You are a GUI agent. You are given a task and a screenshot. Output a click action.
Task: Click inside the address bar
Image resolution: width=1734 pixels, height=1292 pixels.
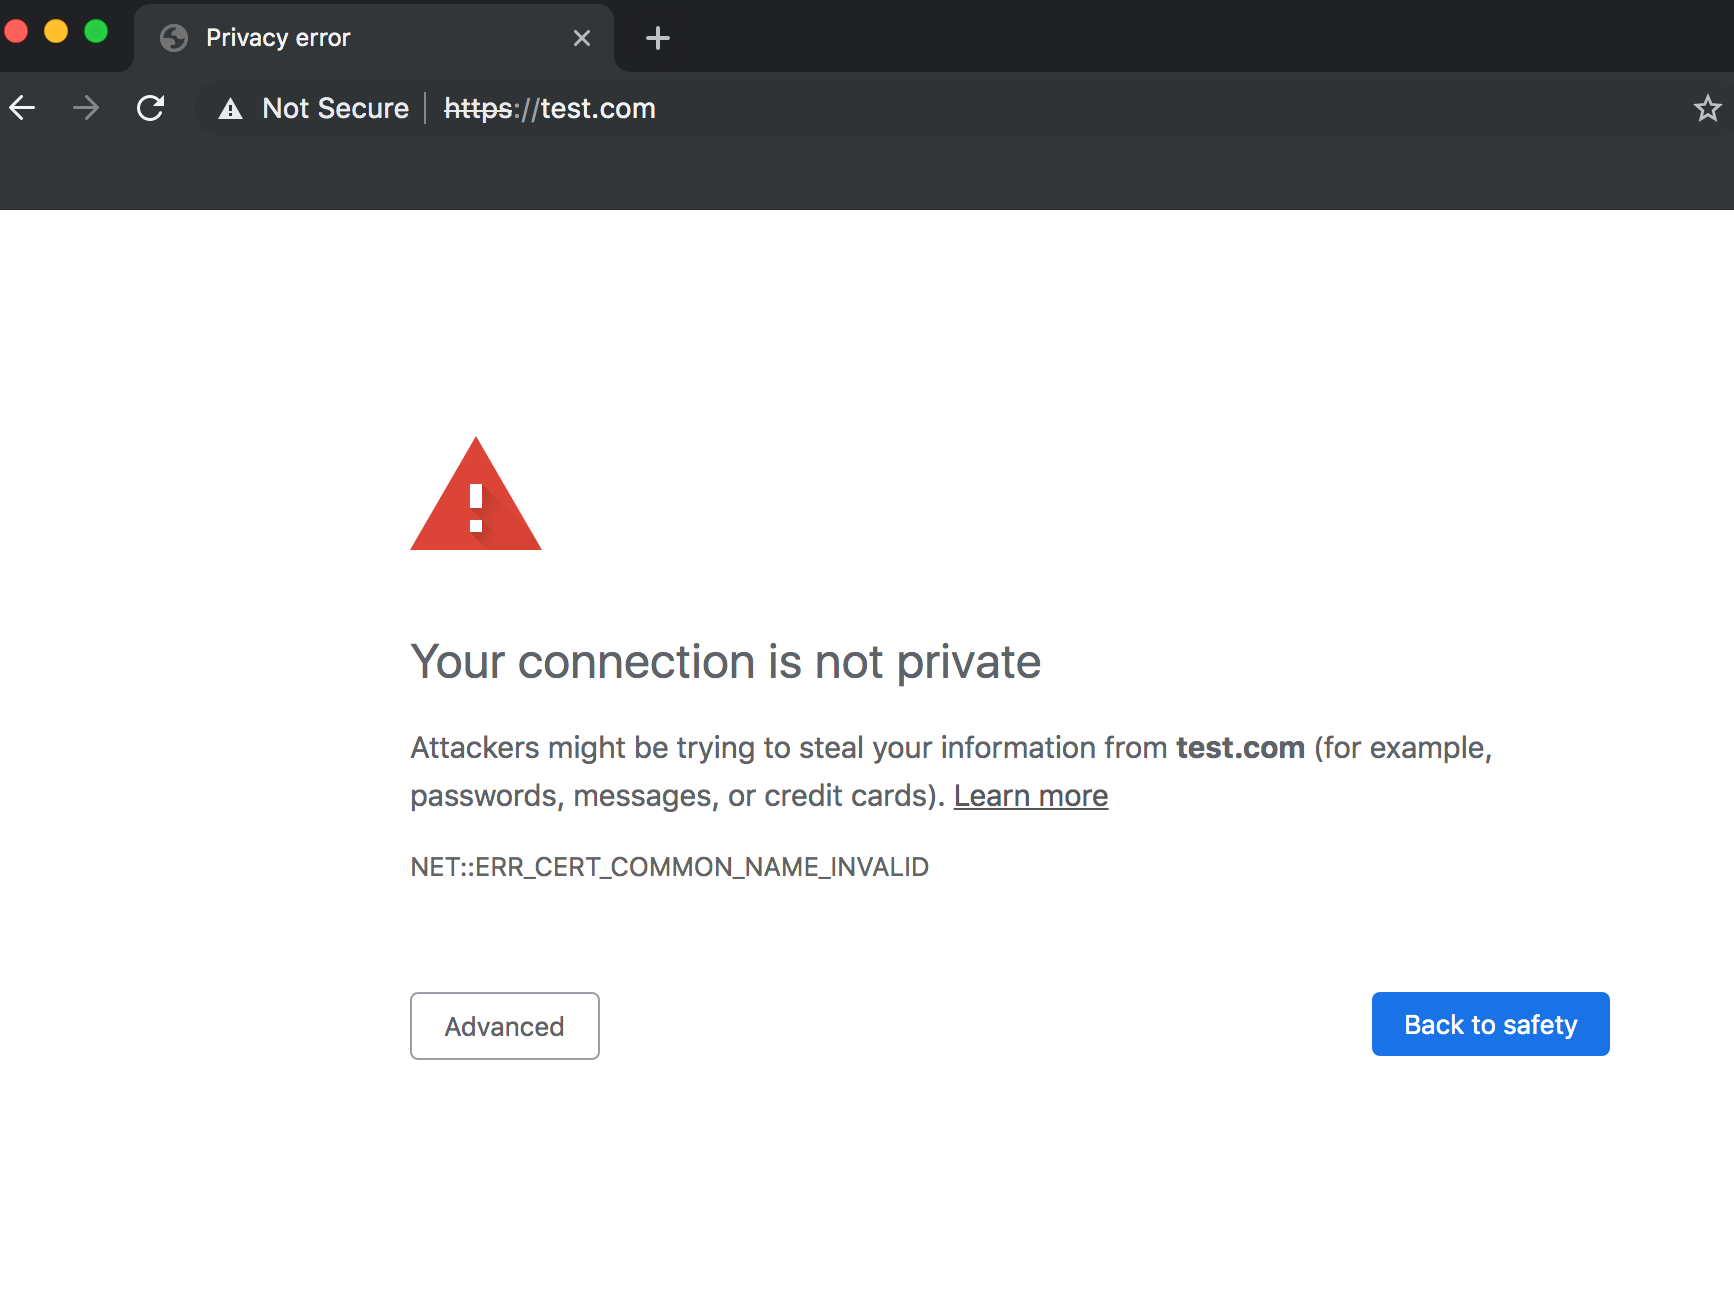(900, 108)
